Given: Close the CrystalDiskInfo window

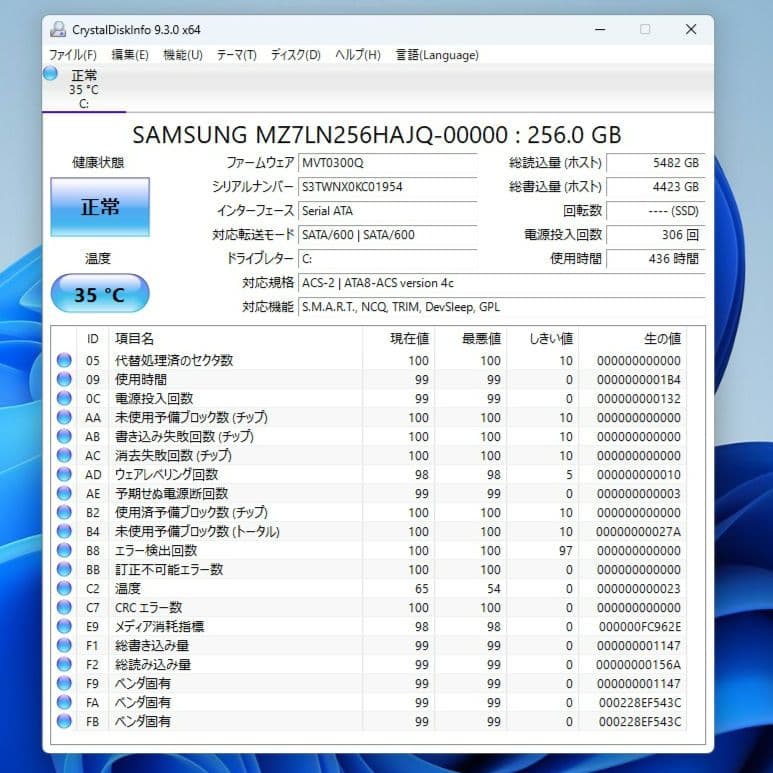Looking at the screenshot, I should coord(691,30).
